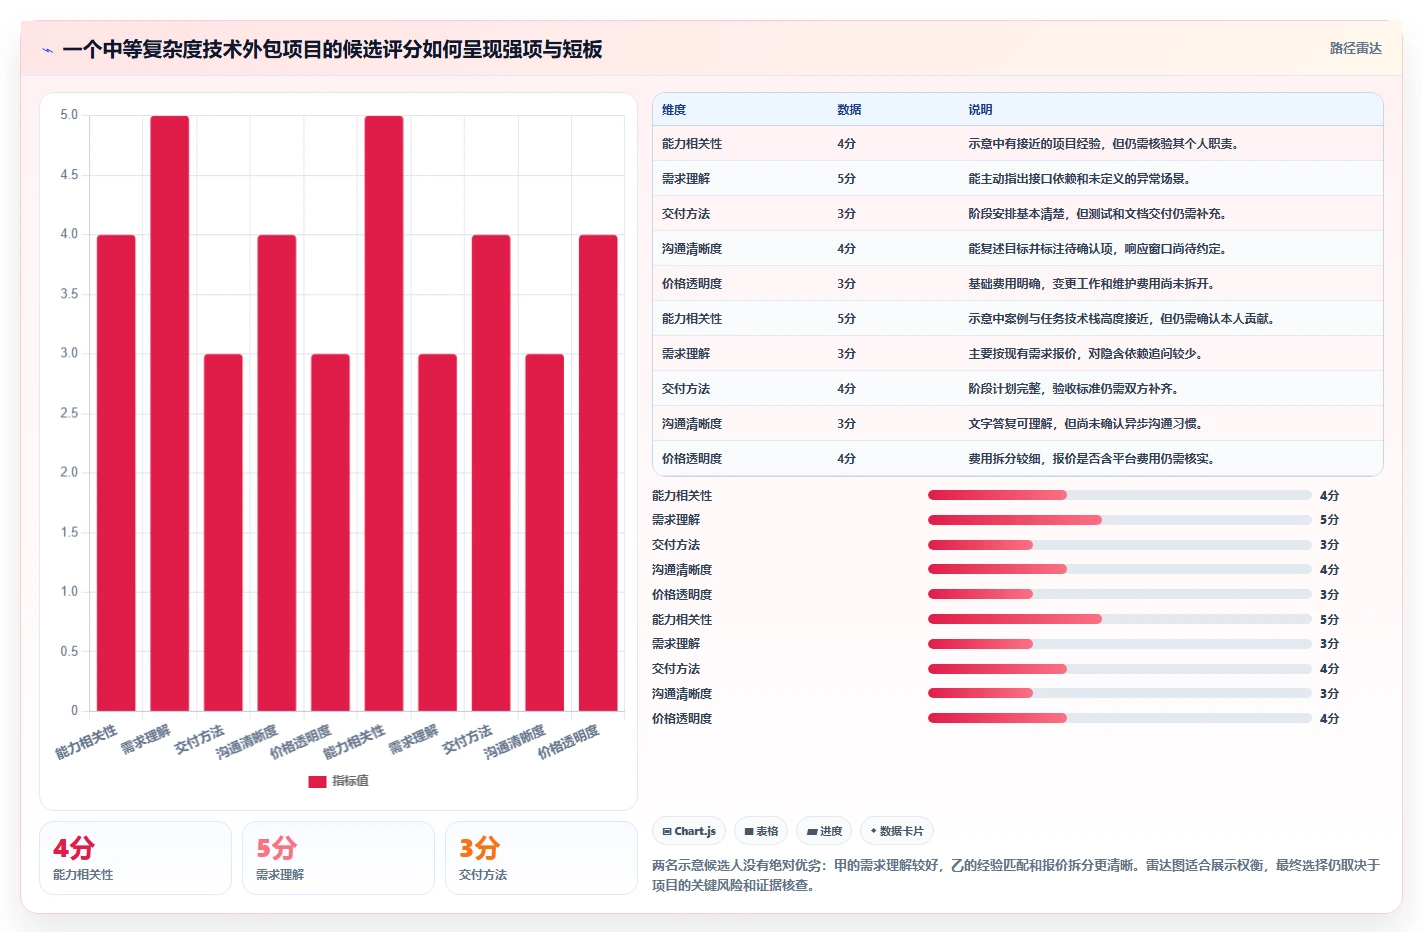Click the 指标值 legend label

[x=350, y=781]
